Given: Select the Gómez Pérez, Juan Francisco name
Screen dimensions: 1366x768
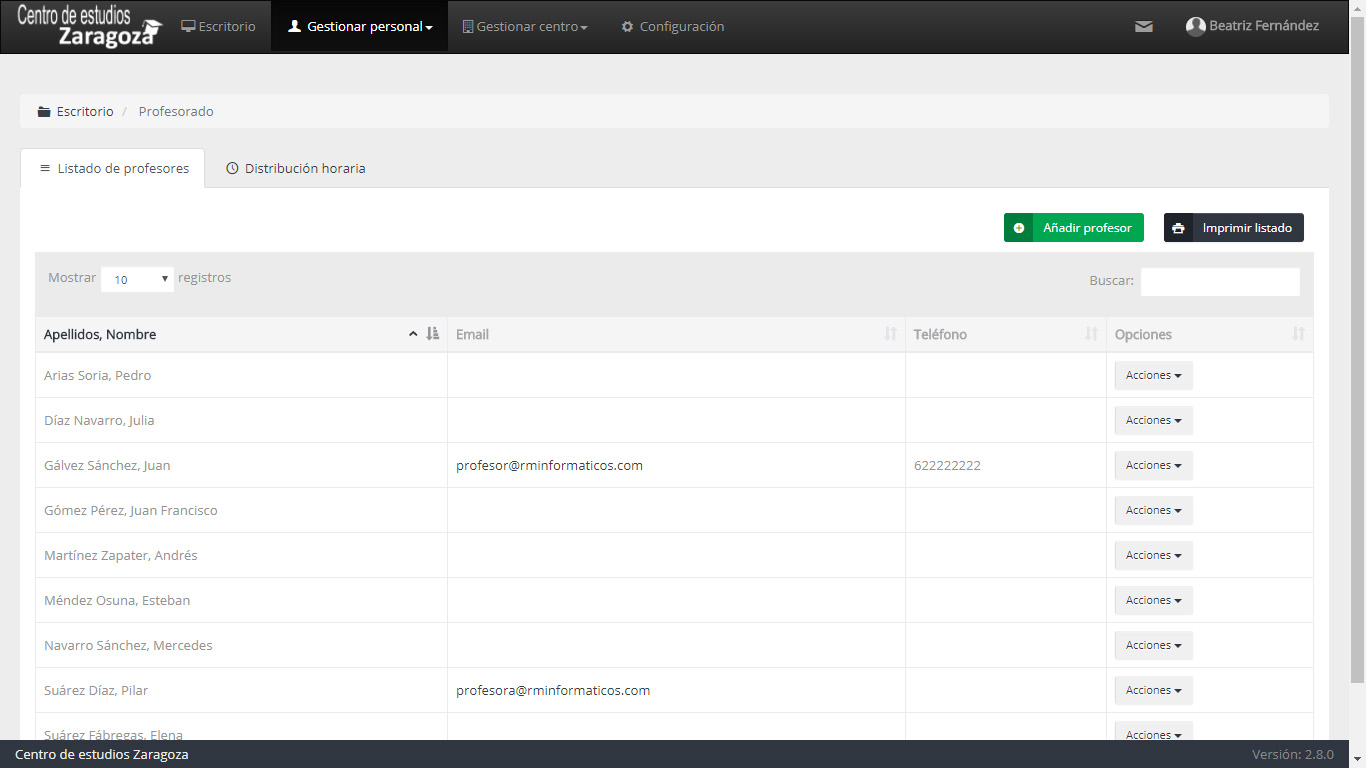Looking at the screenshot, I should click(131, 510).
